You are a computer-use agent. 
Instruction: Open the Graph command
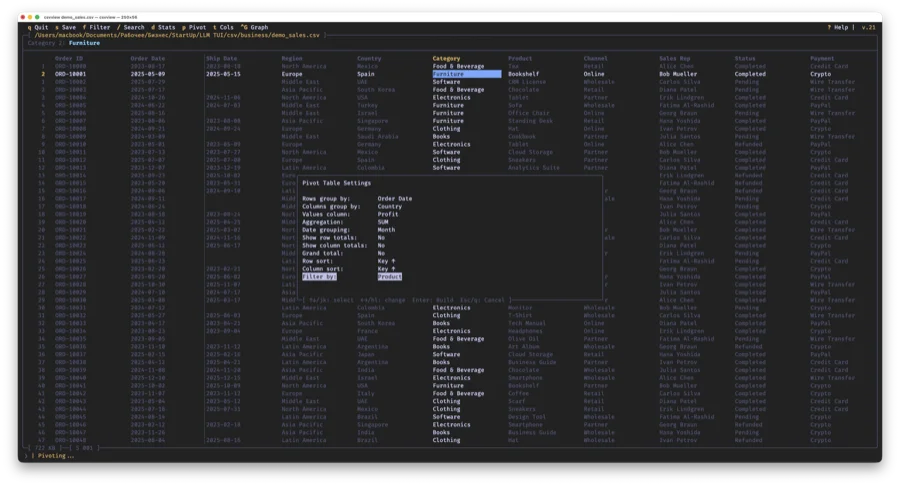pos(256,27)
